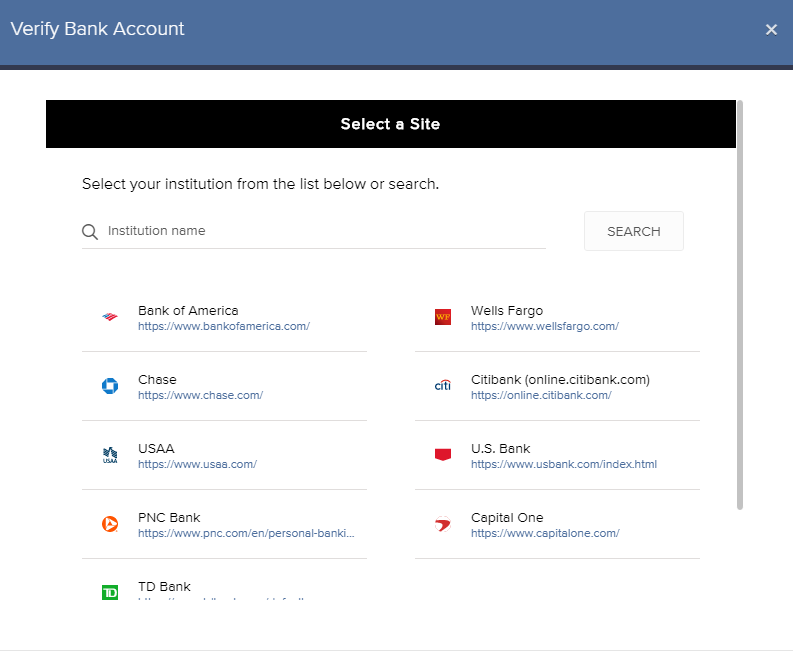
Task: Open the www.capitalone.com link
Action: point(545,533)
